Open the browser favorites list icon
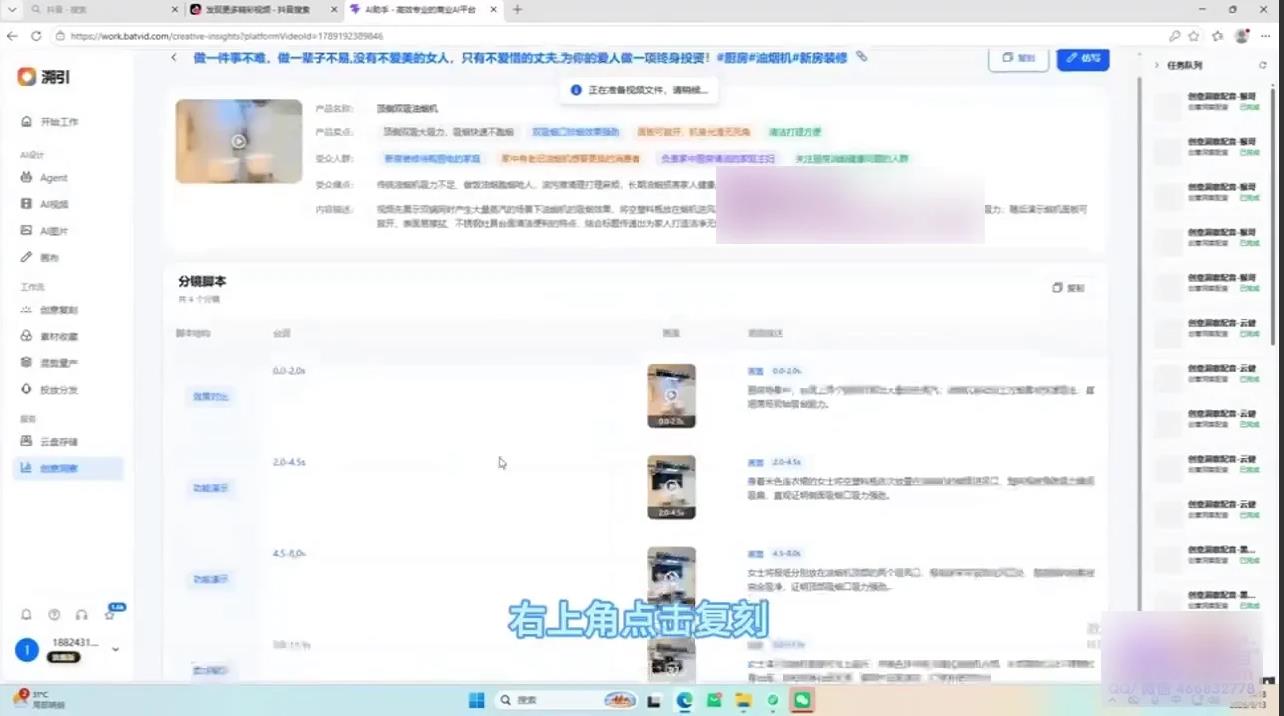This screenshot has width=1284, height=716. point(1217,35)
